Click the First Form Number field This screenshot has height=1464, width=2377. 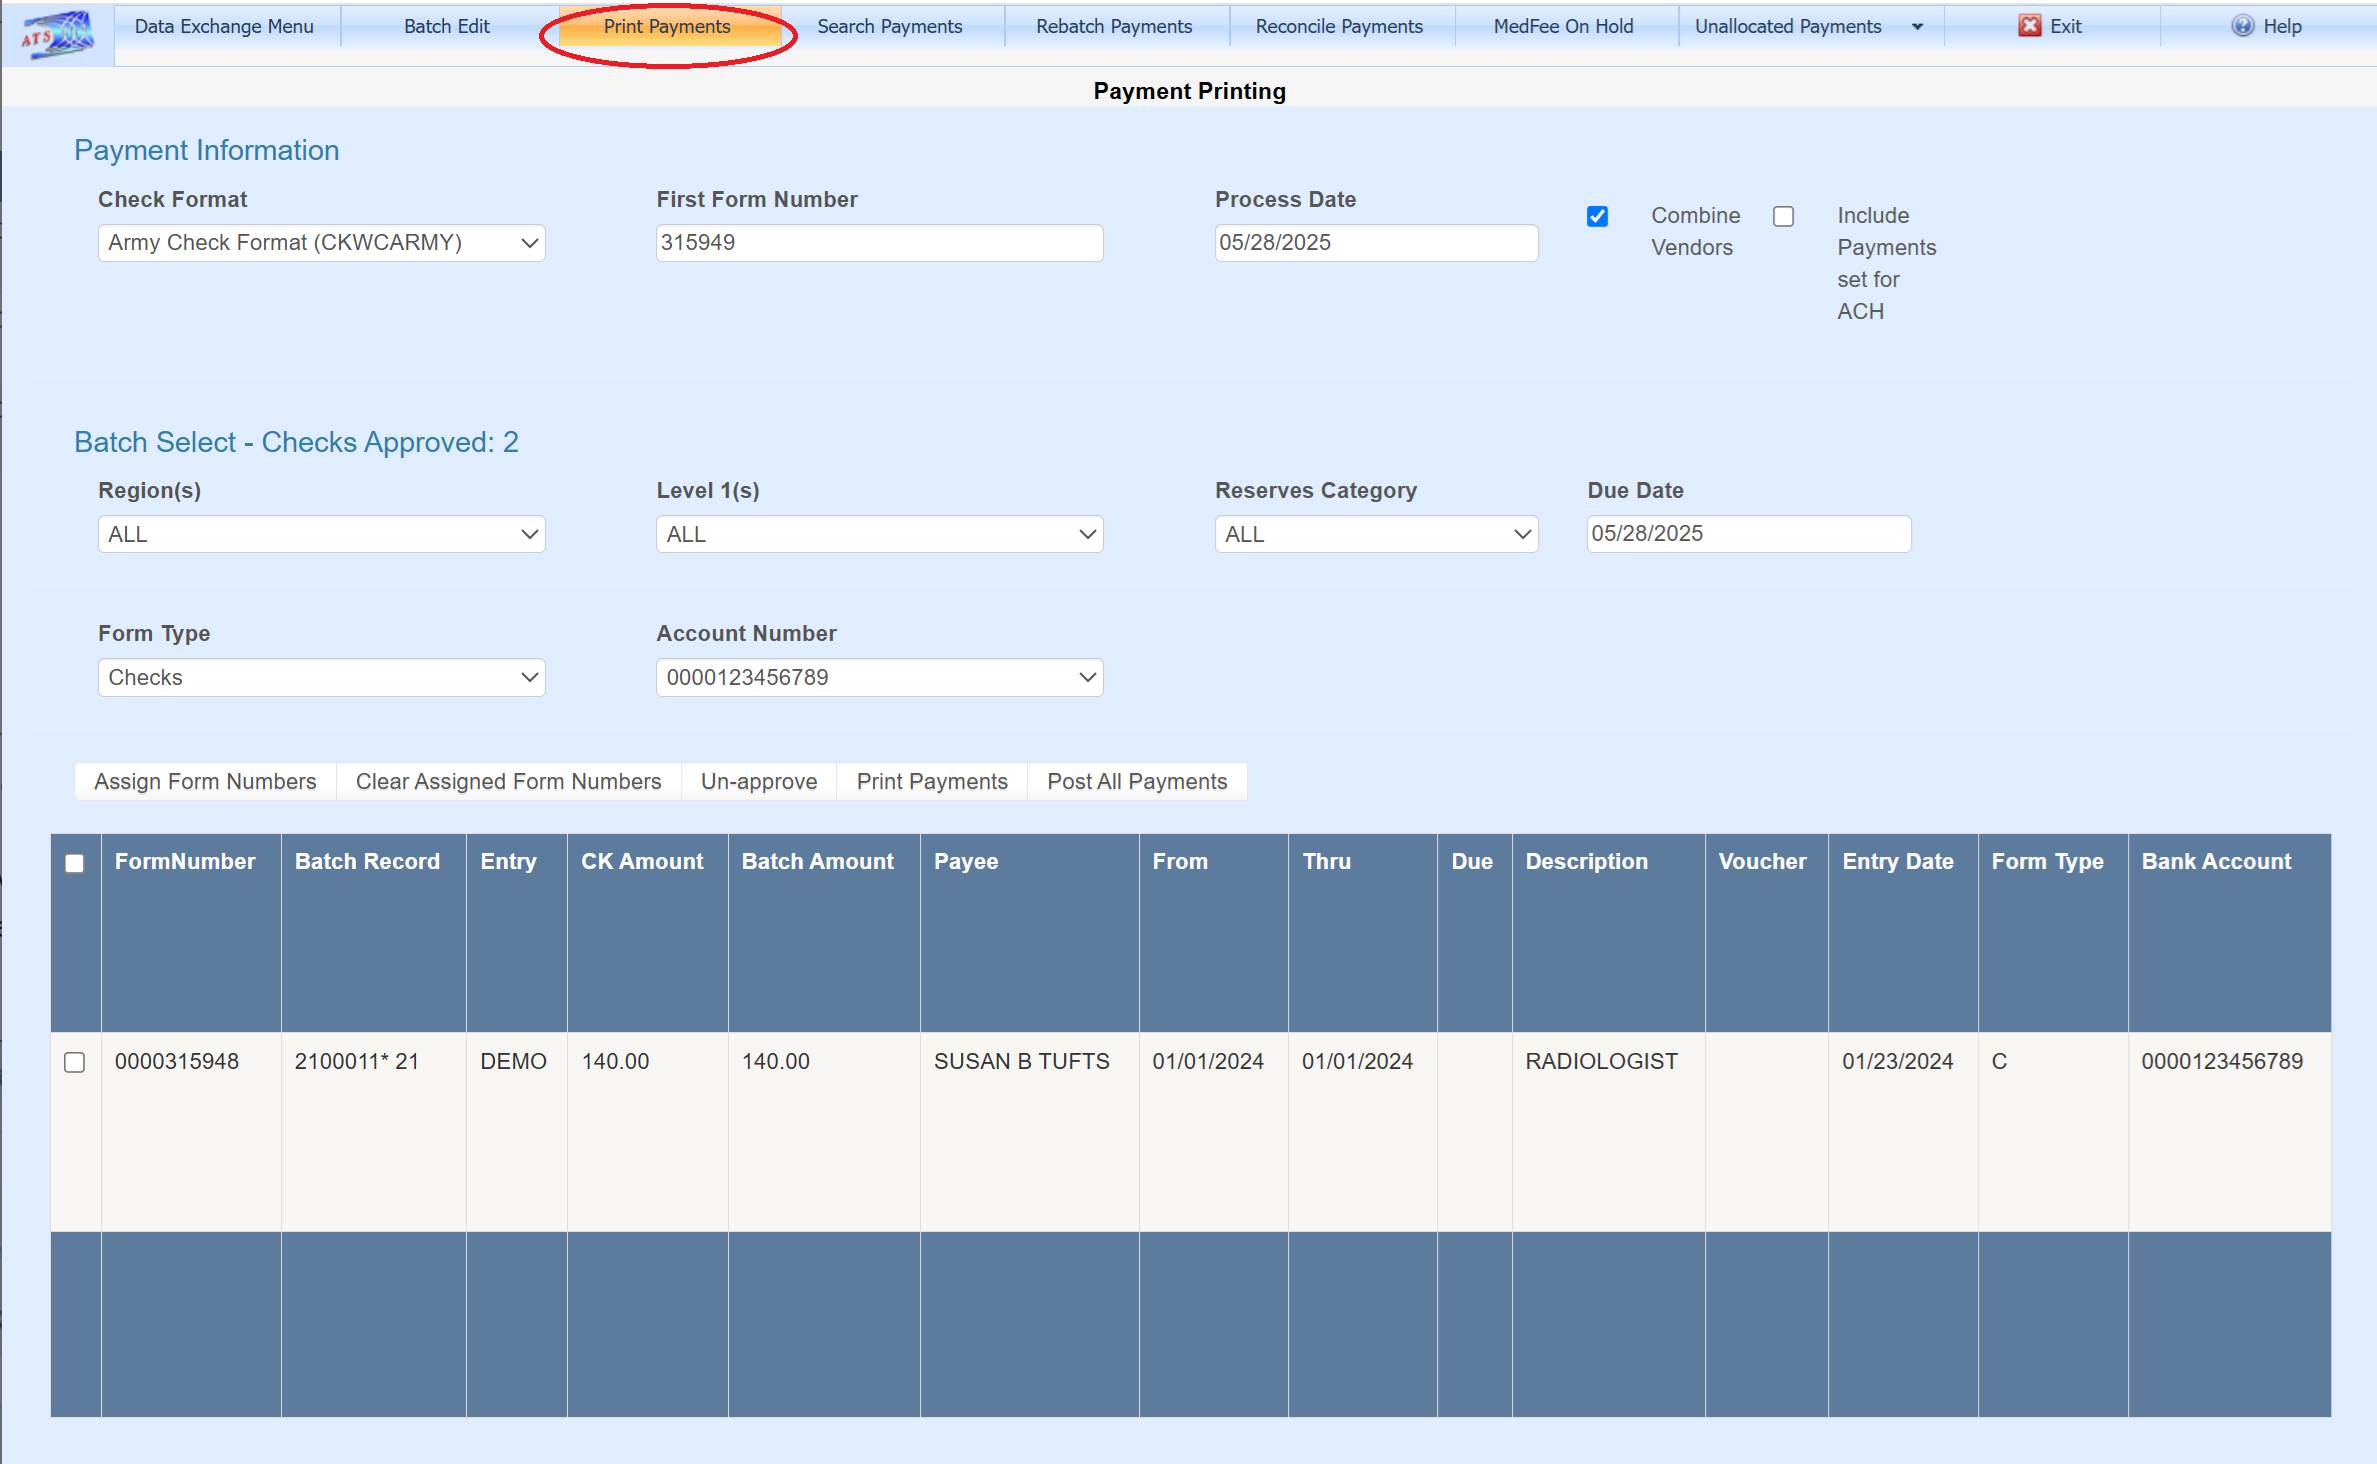(879, 243)
